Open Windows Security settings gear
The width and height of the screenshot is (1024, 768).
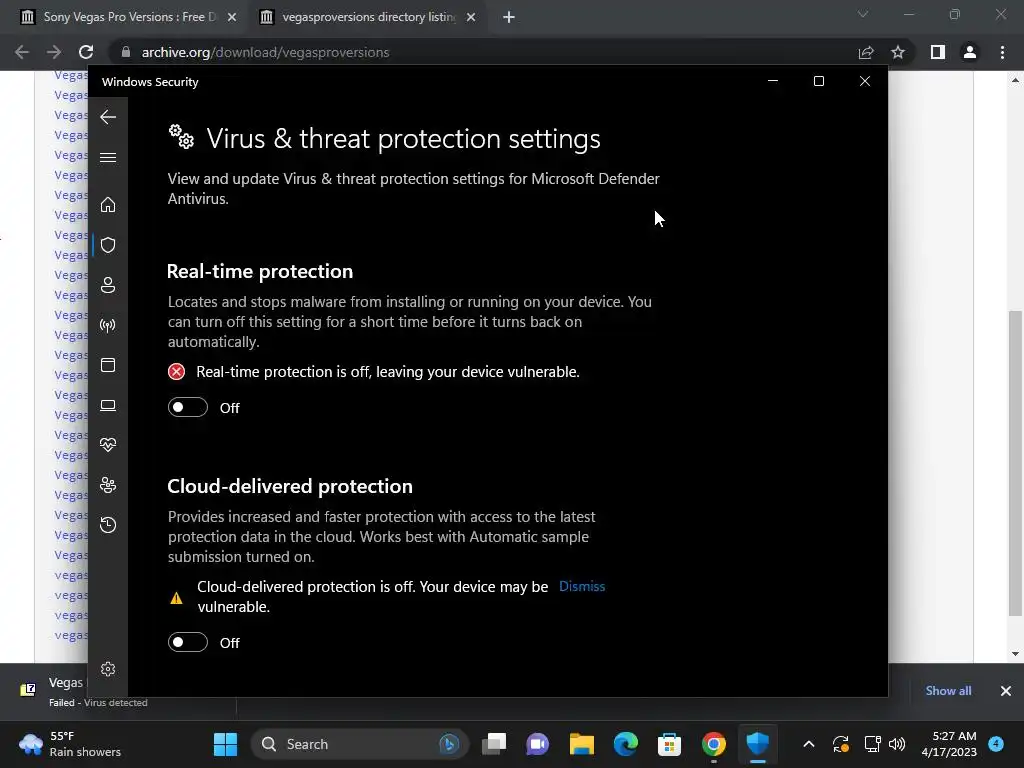[x=108, y=669]
